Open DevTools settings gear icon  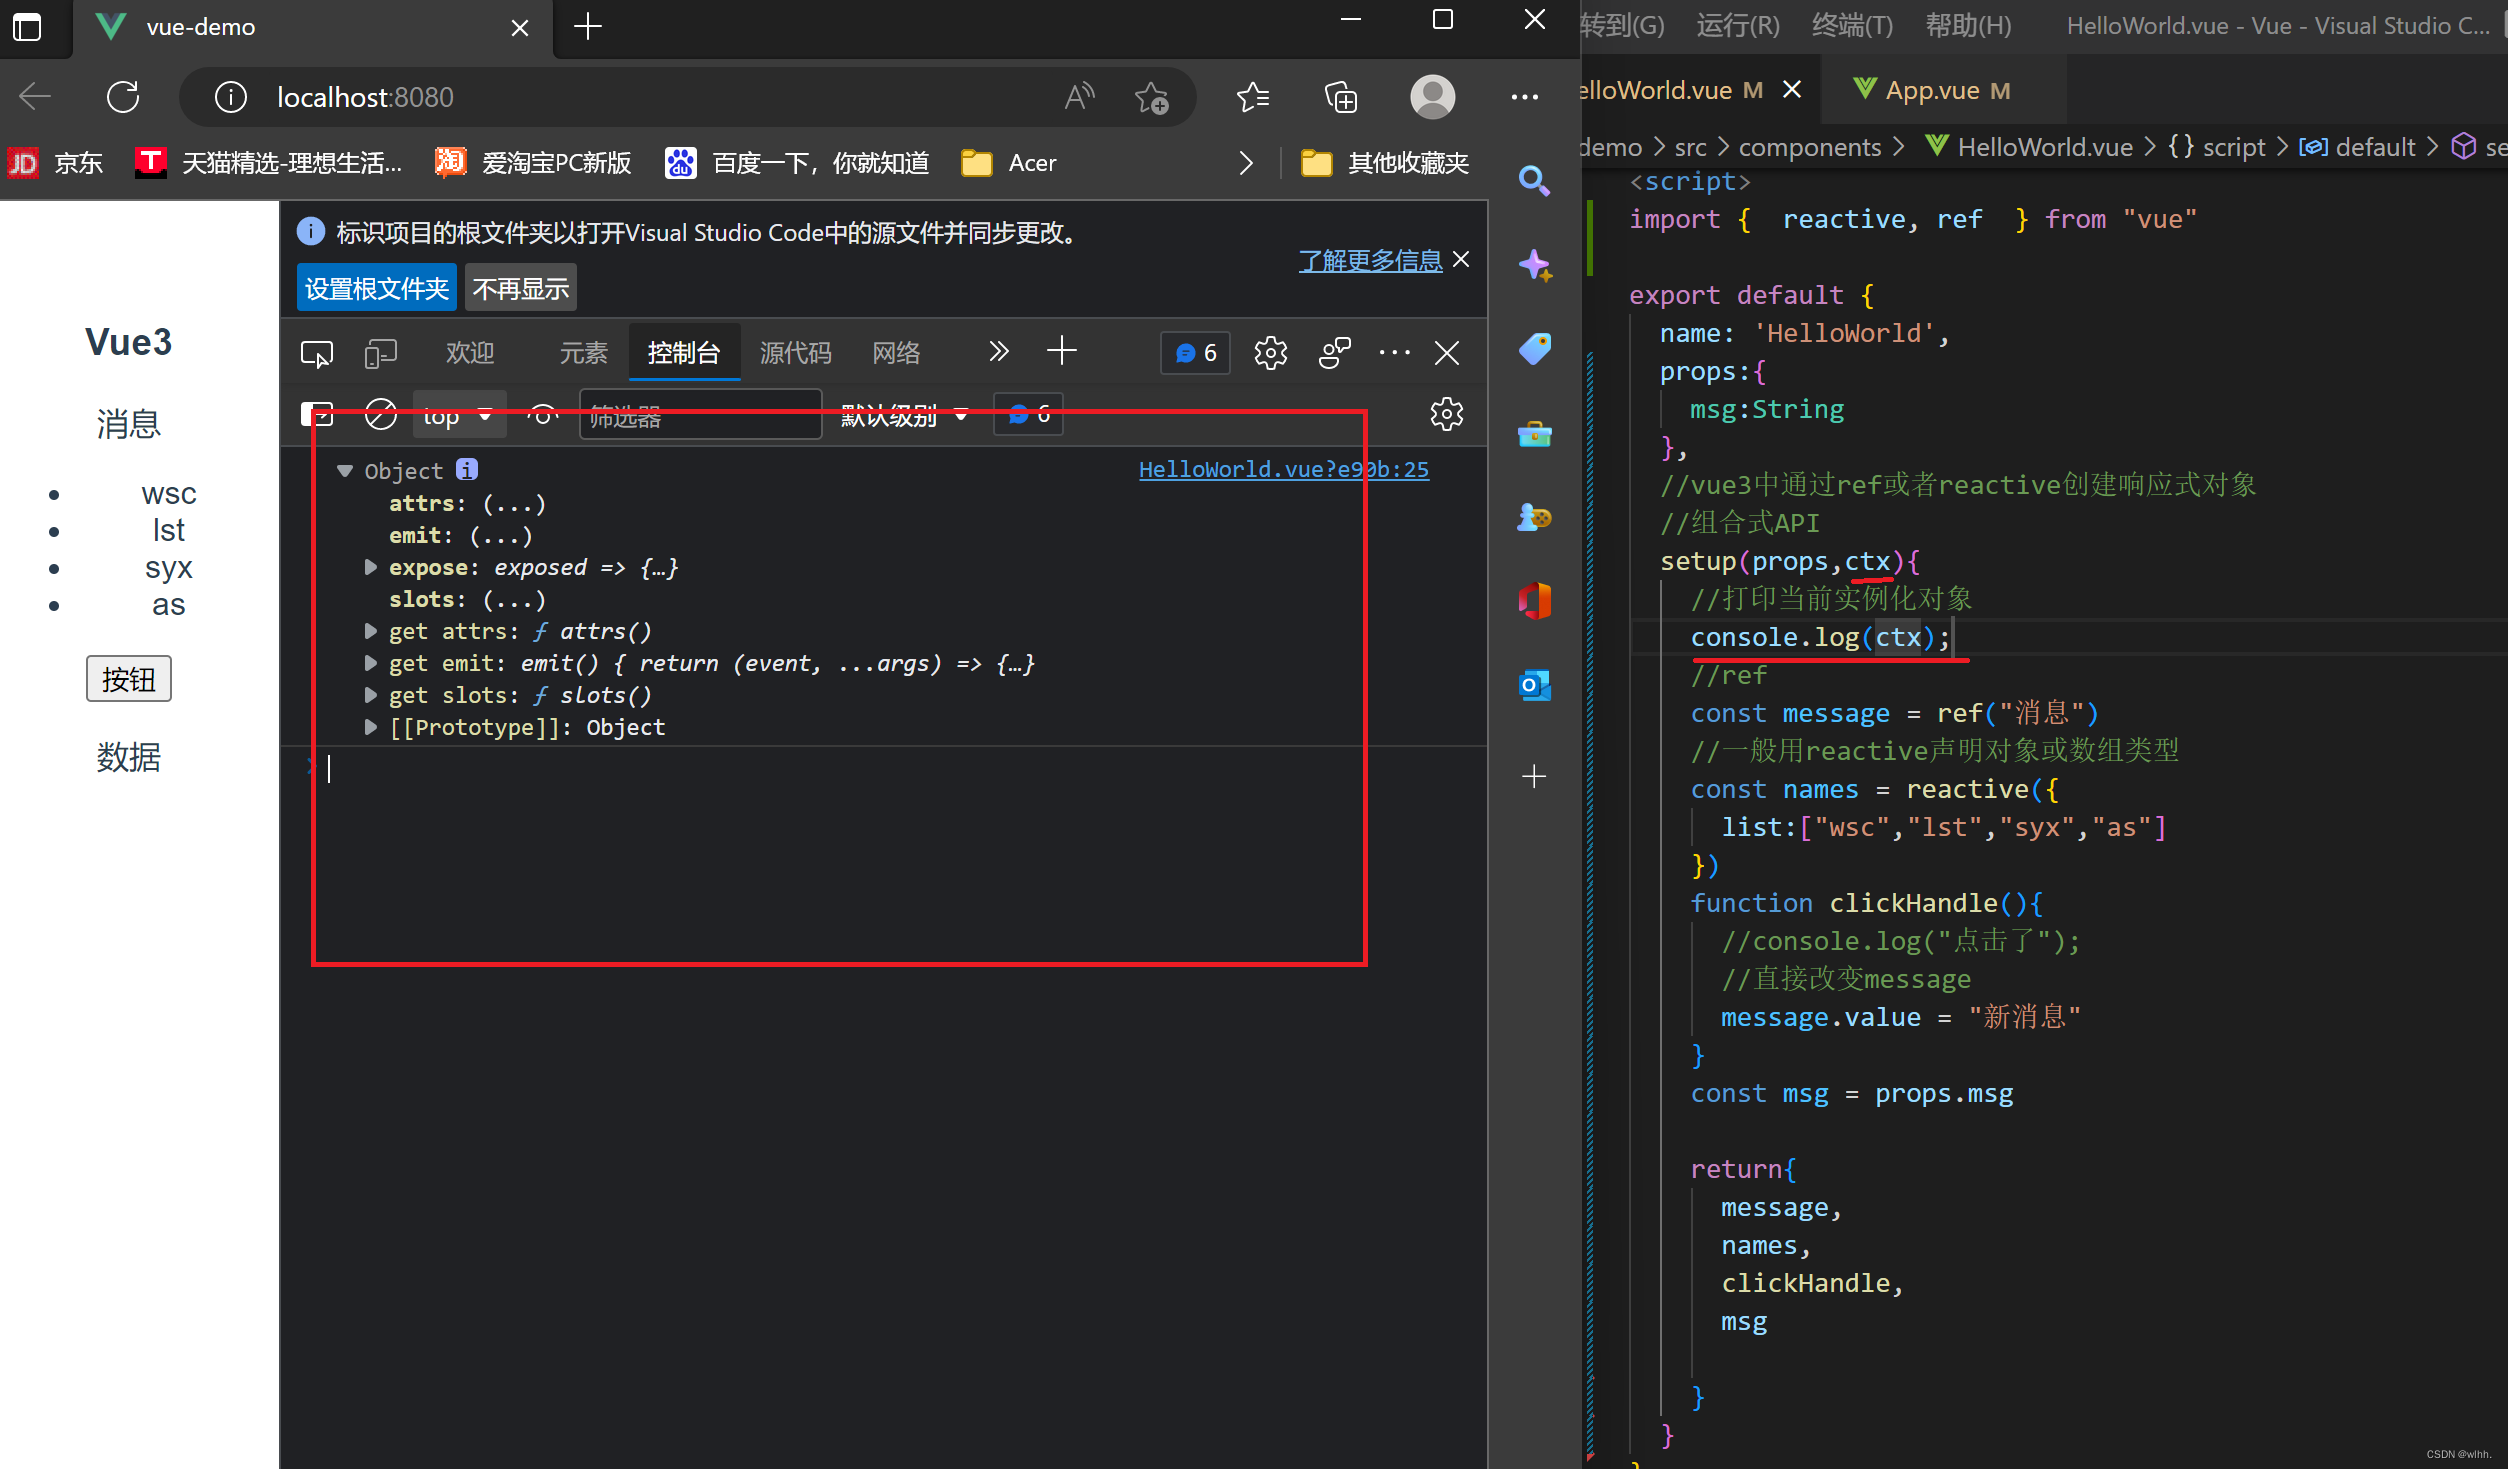point(1270,353)
